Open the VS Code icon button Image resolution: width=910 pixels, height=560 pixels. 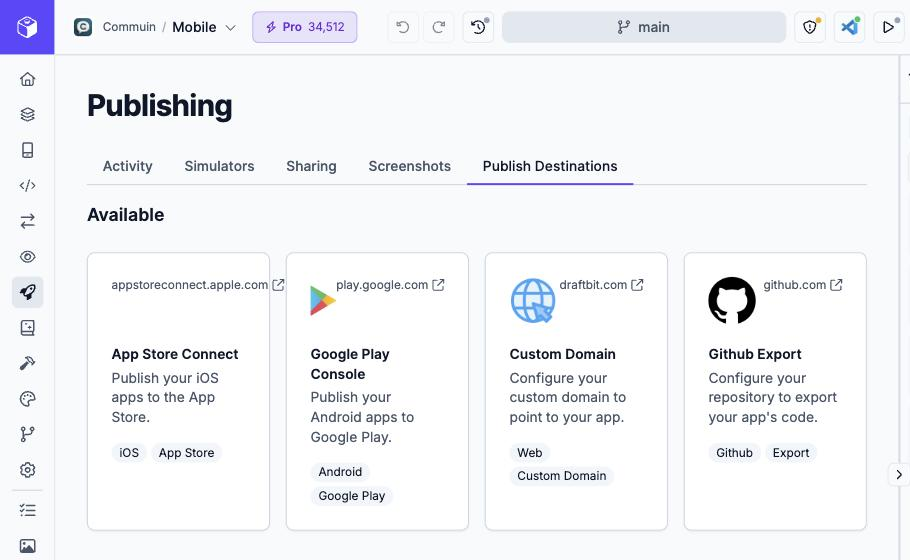[850, 27]
